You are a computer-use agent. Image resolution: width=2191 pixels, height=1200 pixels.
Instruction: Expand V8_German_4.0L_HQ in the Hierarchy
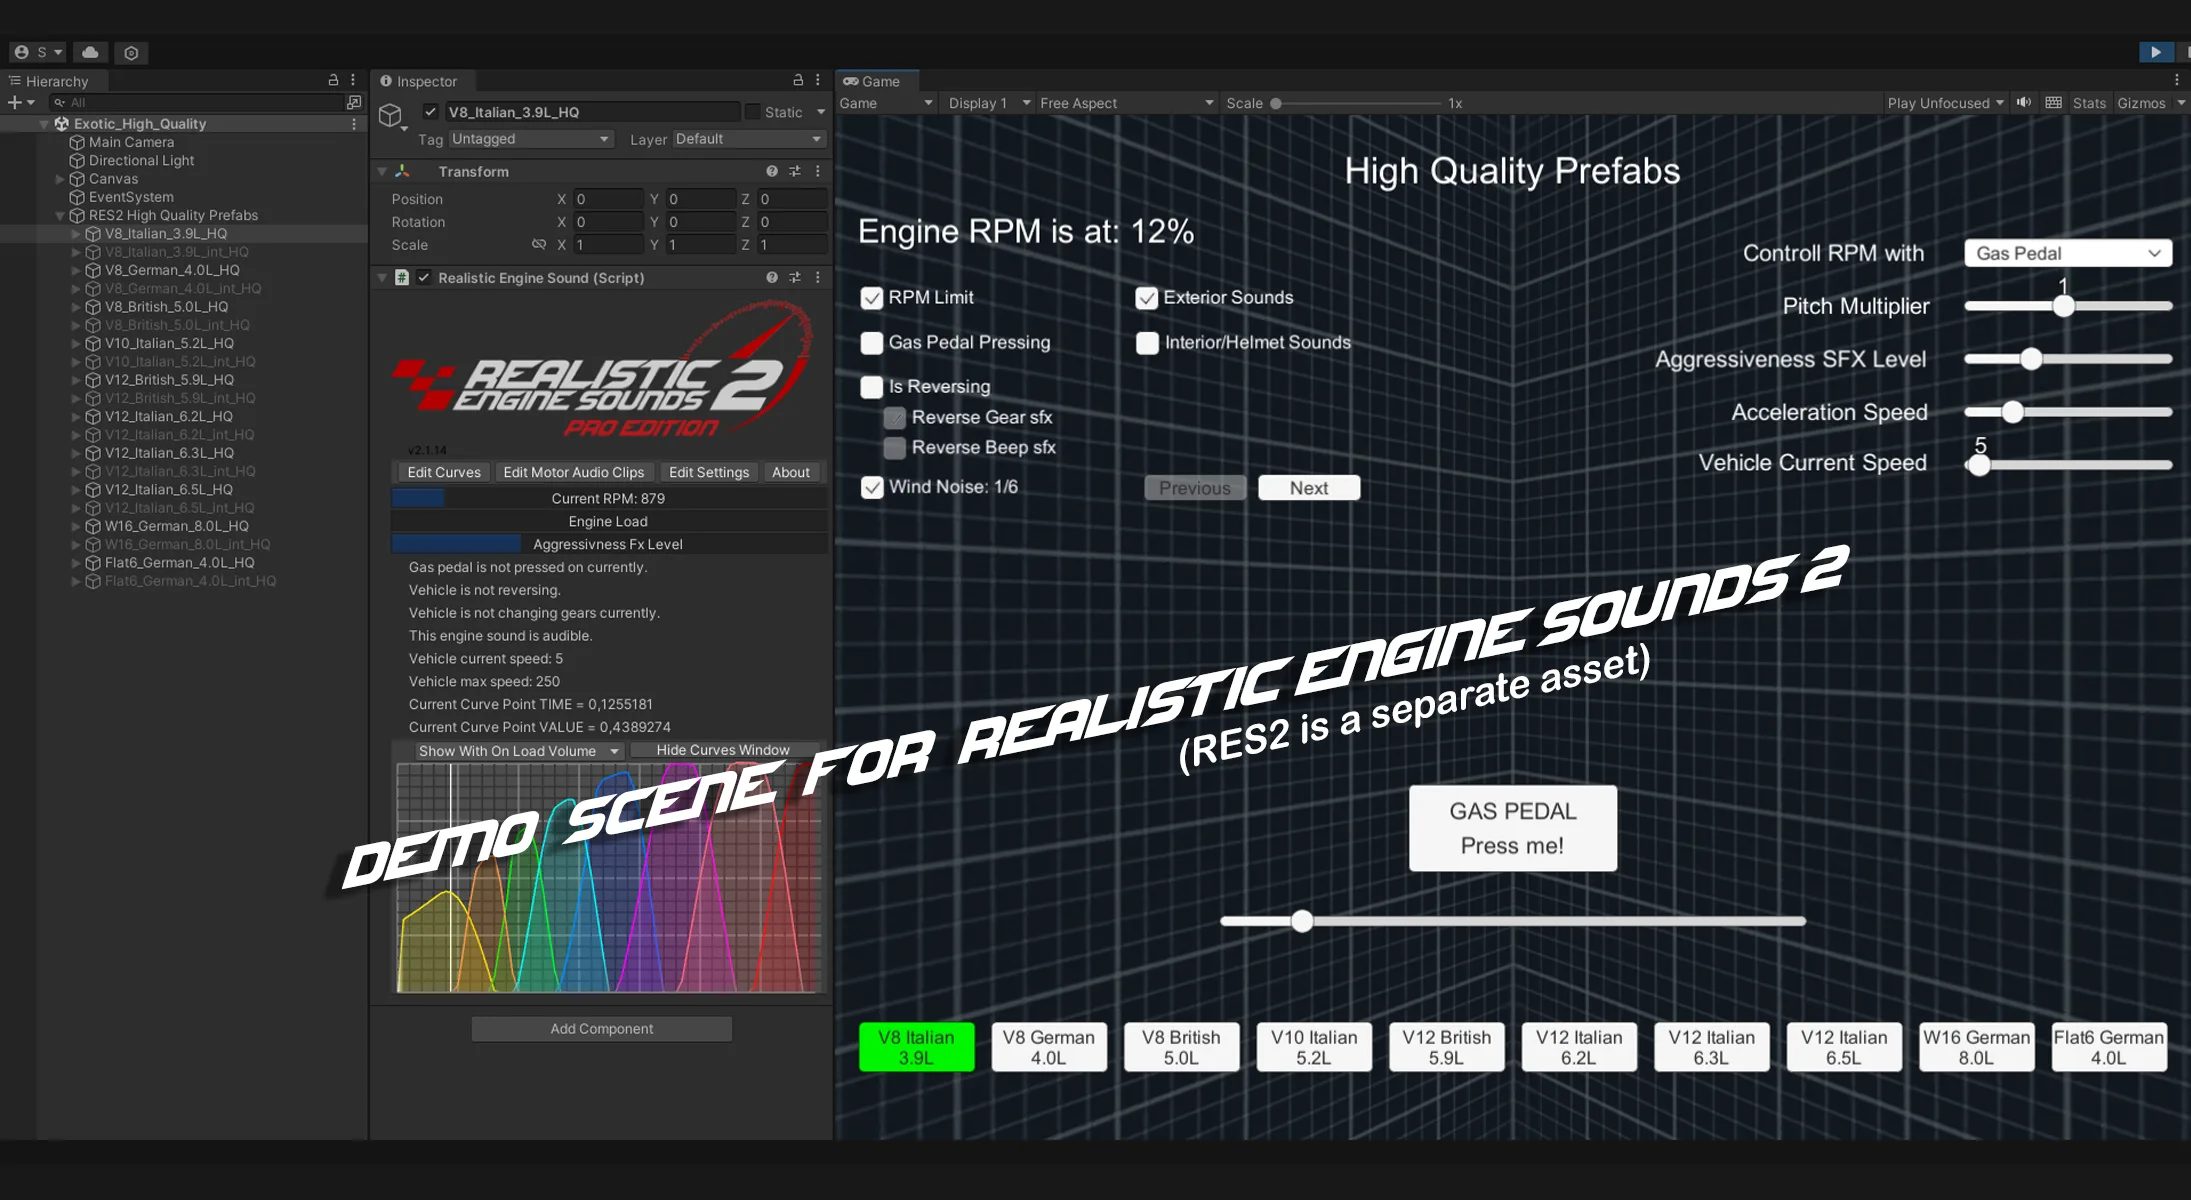pyautogui.click(x=75, y=270)
